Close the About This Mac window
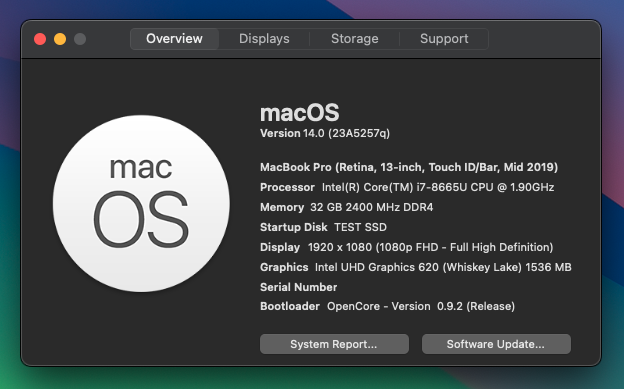This screenshot has width=624, height=389. [x=40, y=39]
